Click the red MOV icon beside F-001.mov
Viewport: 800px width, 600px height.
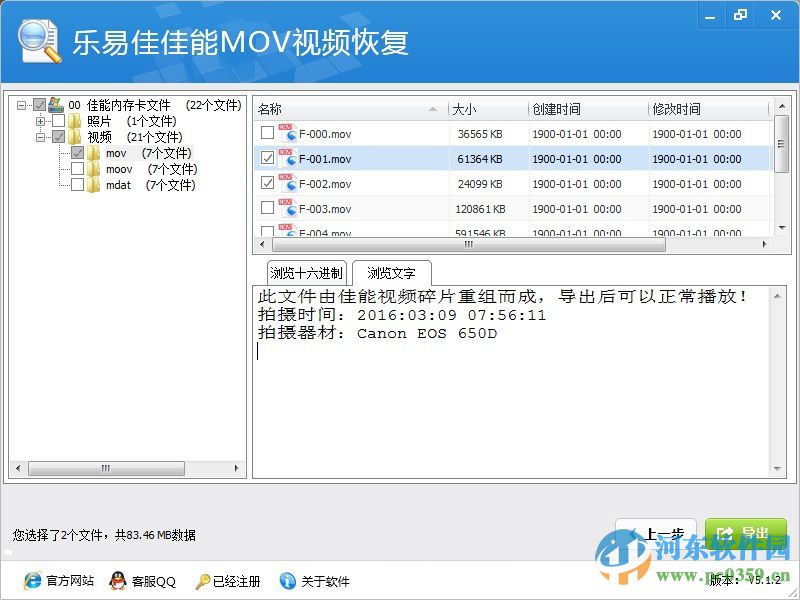(x=289, y=158)
